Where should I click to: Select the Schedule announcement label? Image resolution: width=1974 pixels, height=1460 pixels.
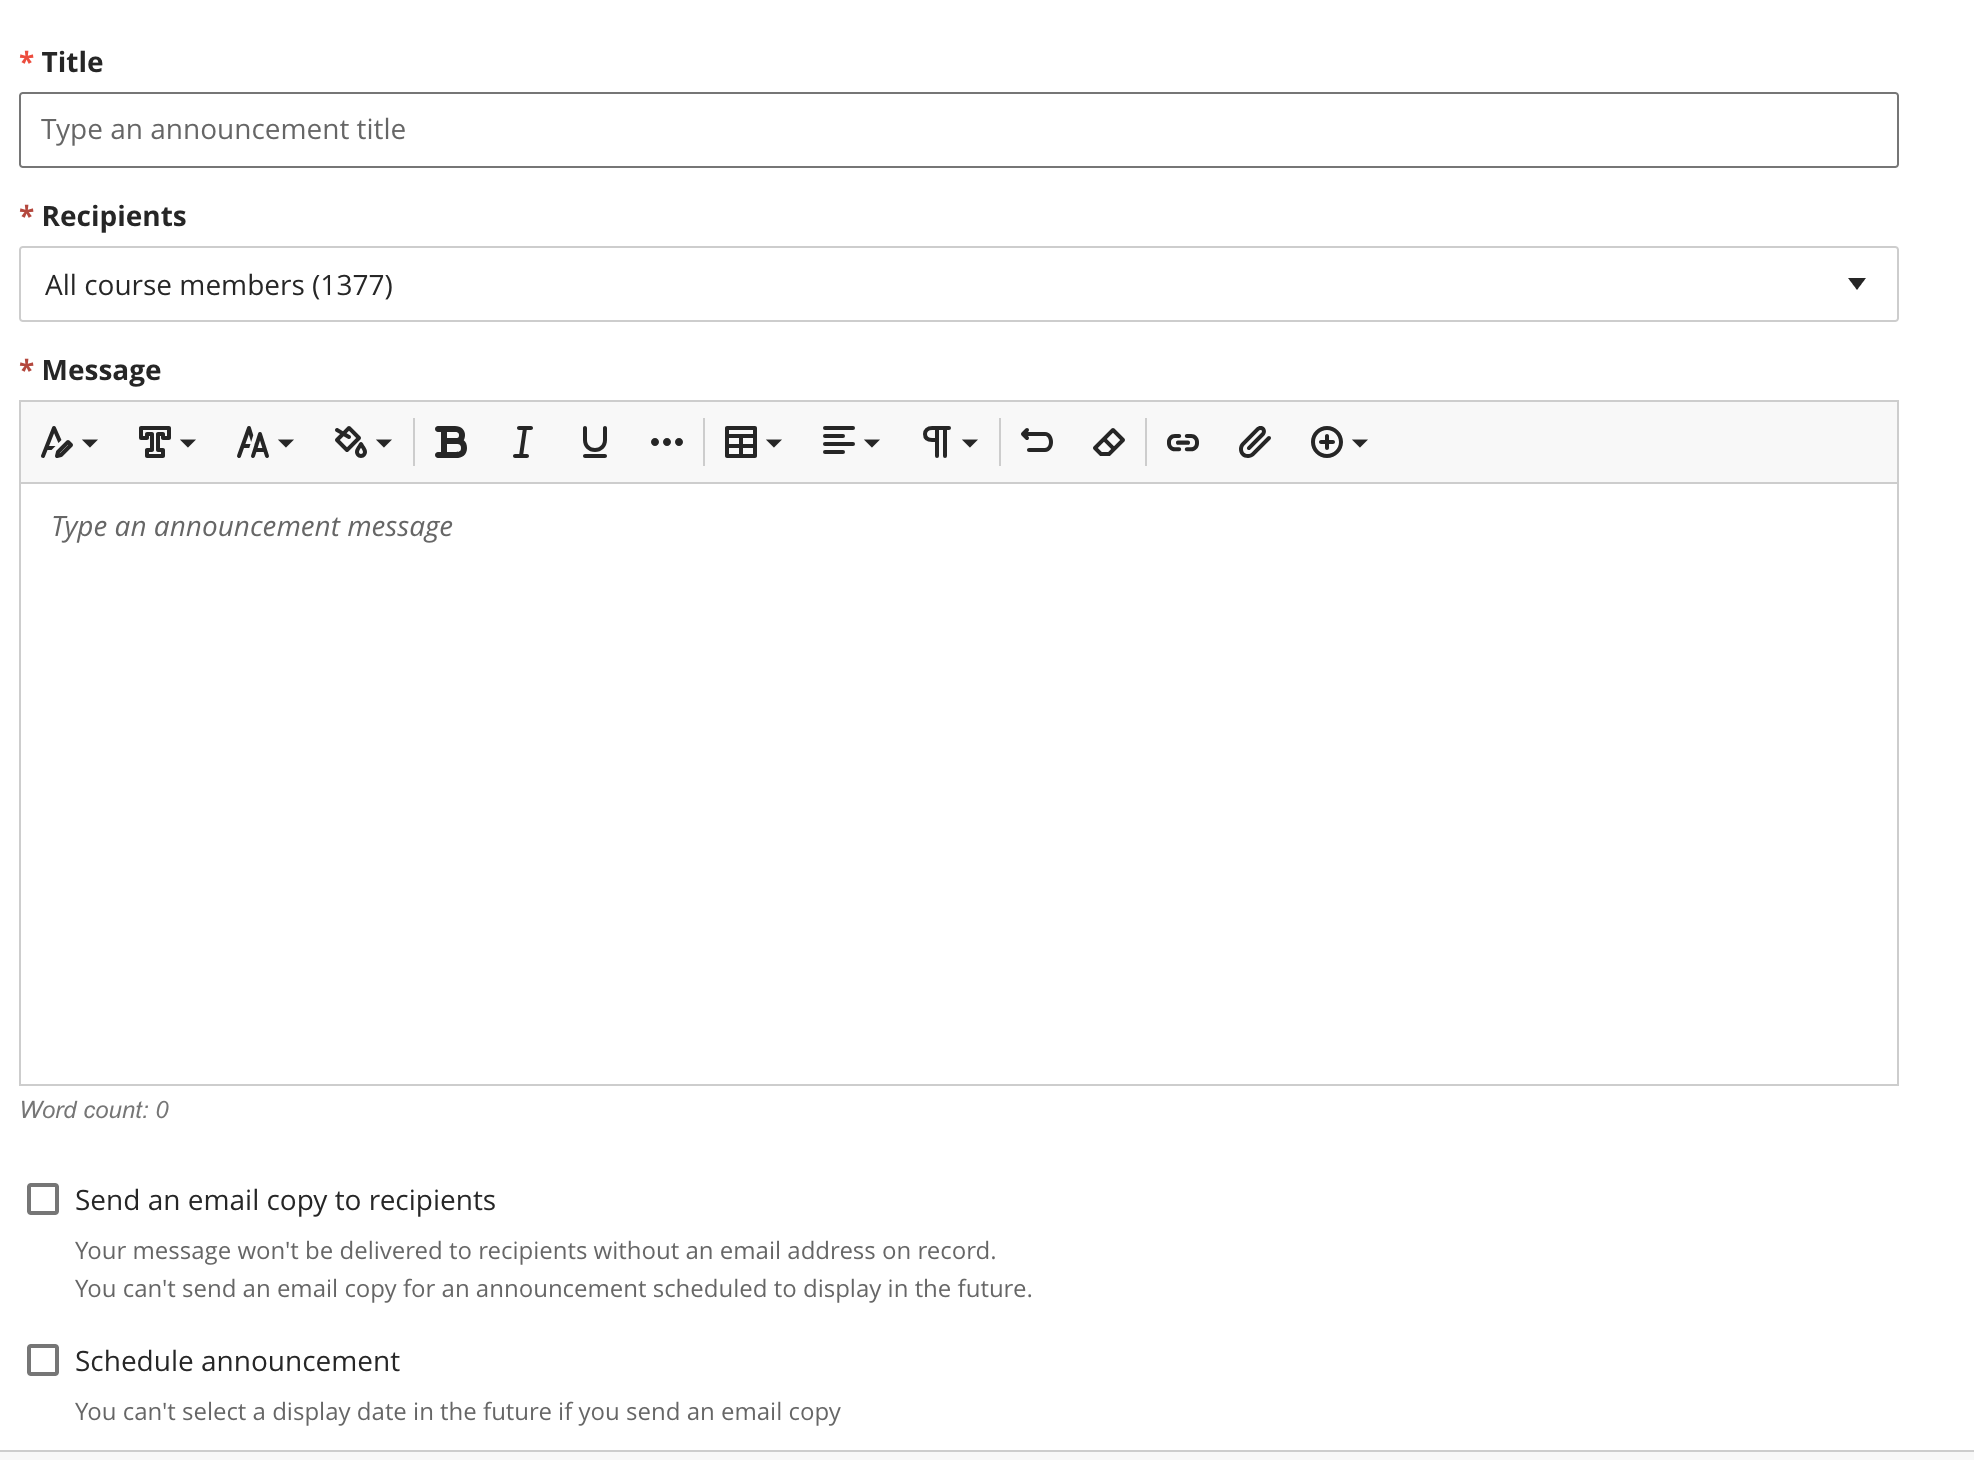pos(236,1360)
